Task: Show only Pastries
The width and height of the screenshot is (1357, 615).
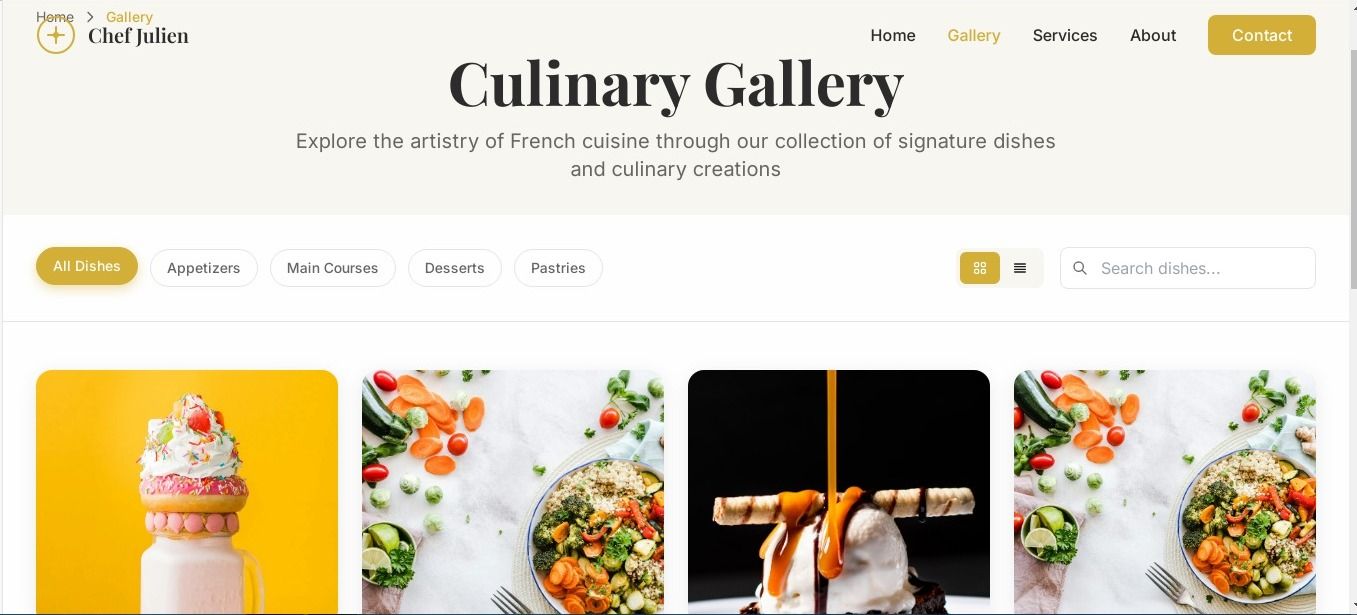Action: (558, 268)
